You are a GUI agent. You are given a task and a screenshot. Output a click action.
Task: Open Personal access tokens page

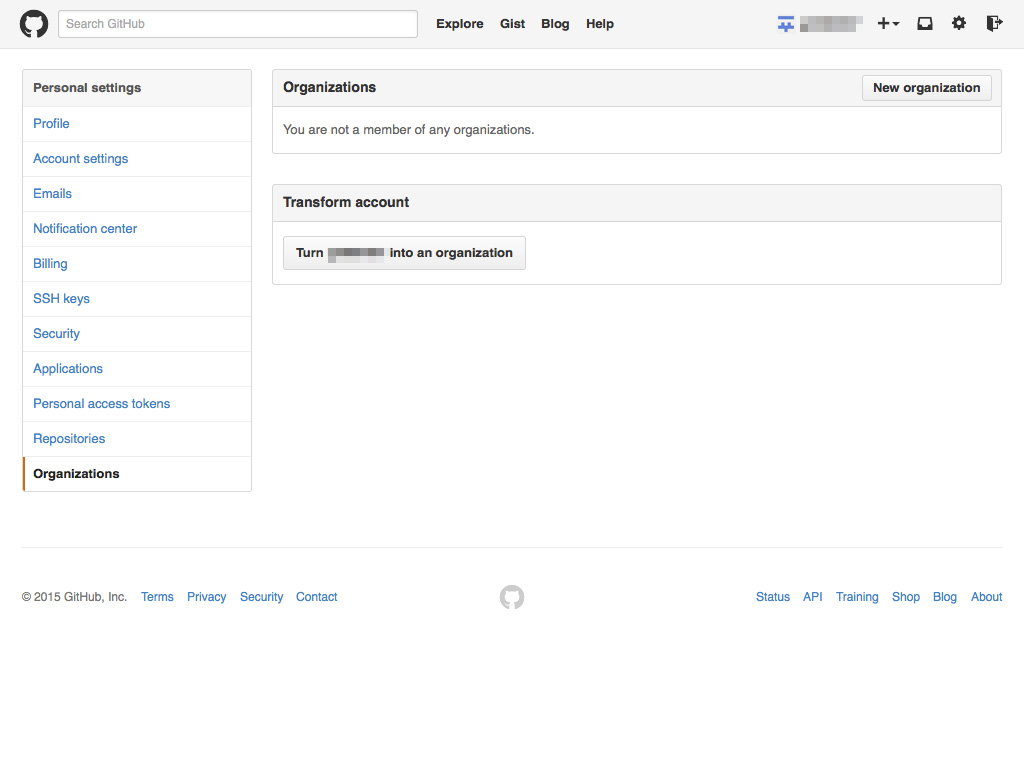(101, 404)
